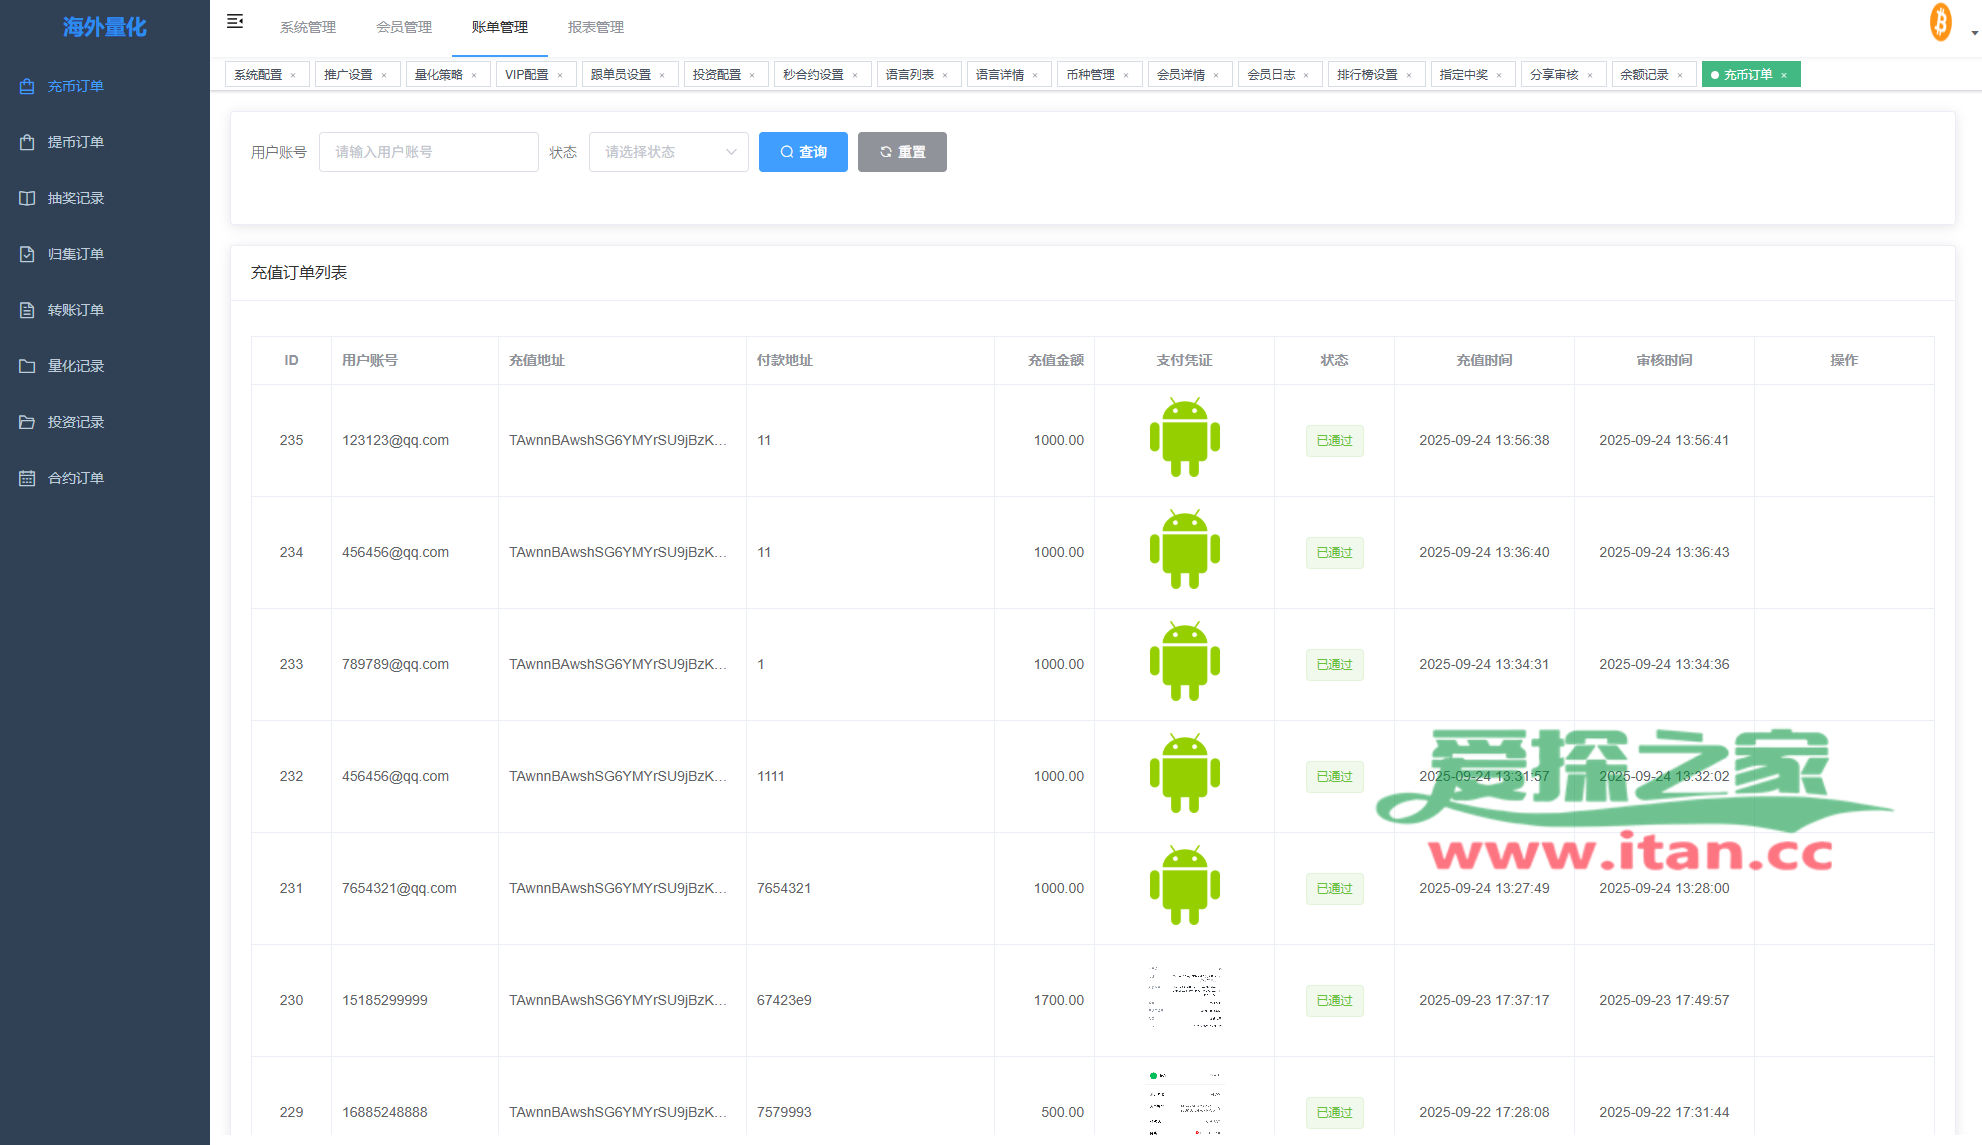Click the 用户账号 input field
Screen dimensions: 1982x1145
click(428, 152)
